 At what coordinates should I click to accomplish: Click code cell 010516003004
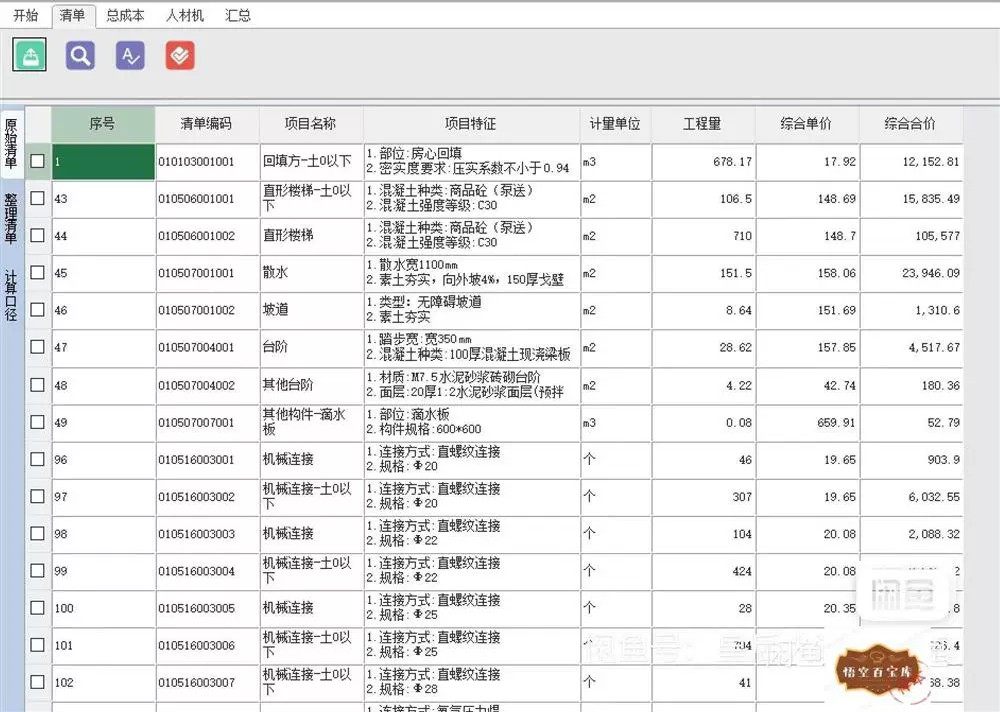click(x=207, y=571)
